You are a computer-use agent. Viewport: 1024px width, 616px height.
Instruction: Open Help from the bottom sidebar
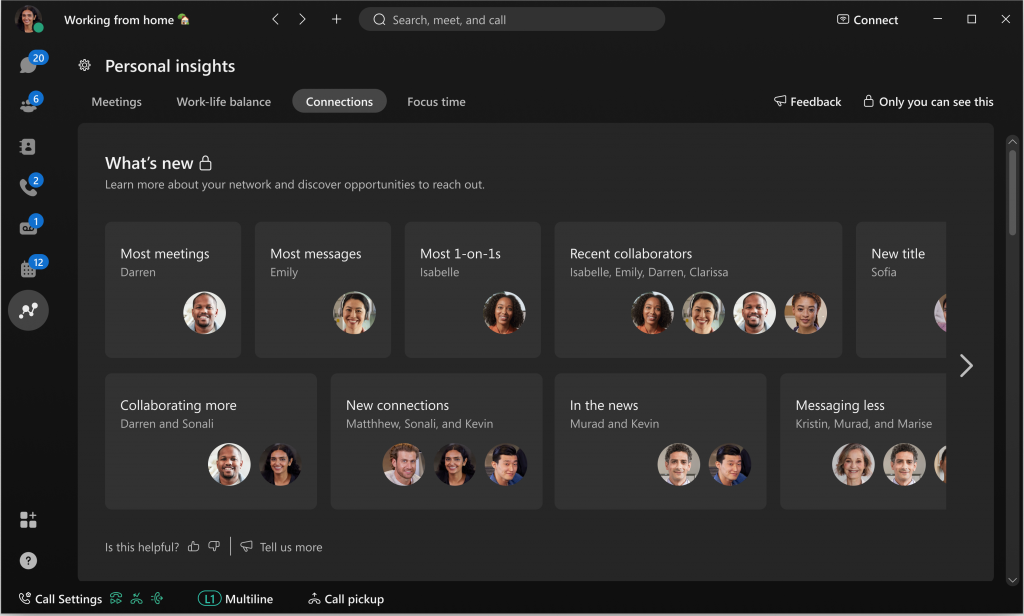(28, 560)
